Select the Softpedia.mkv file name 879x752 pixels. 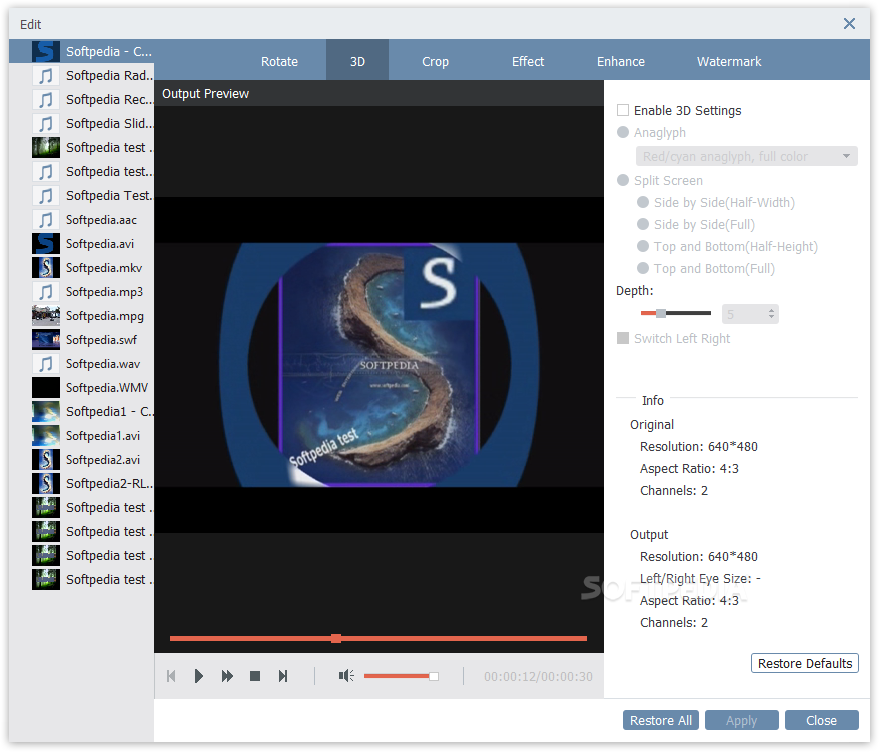click(104, 268)
